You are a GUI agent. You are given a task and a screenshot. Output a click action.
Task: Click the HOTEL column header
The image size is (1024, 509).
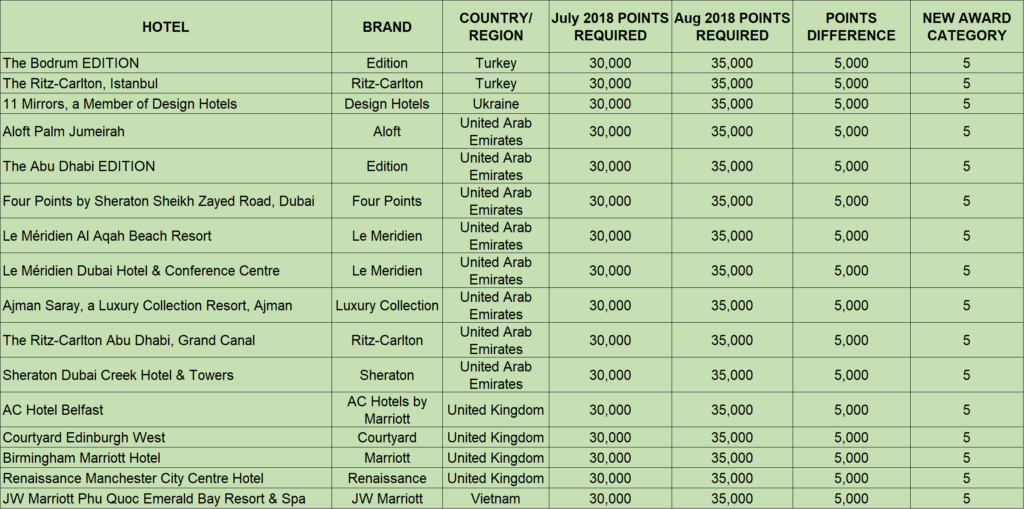click(165, 27)
